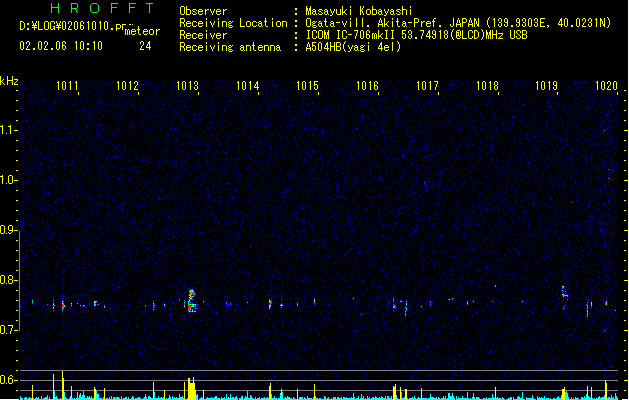629x400 pixels.
Task: Click the Receiving antenna label
Action: (230, 47)
